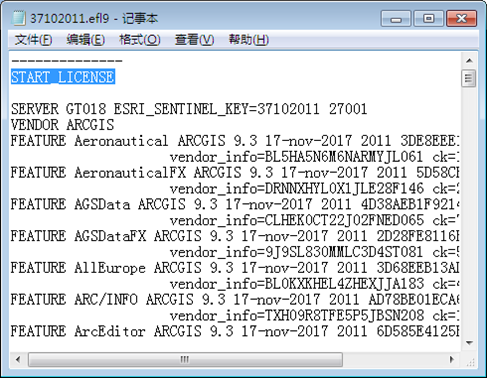Close the 37102011.efl9 Notepad window
The width and height of the screenshot is (487, 378).
coord(462,19)
